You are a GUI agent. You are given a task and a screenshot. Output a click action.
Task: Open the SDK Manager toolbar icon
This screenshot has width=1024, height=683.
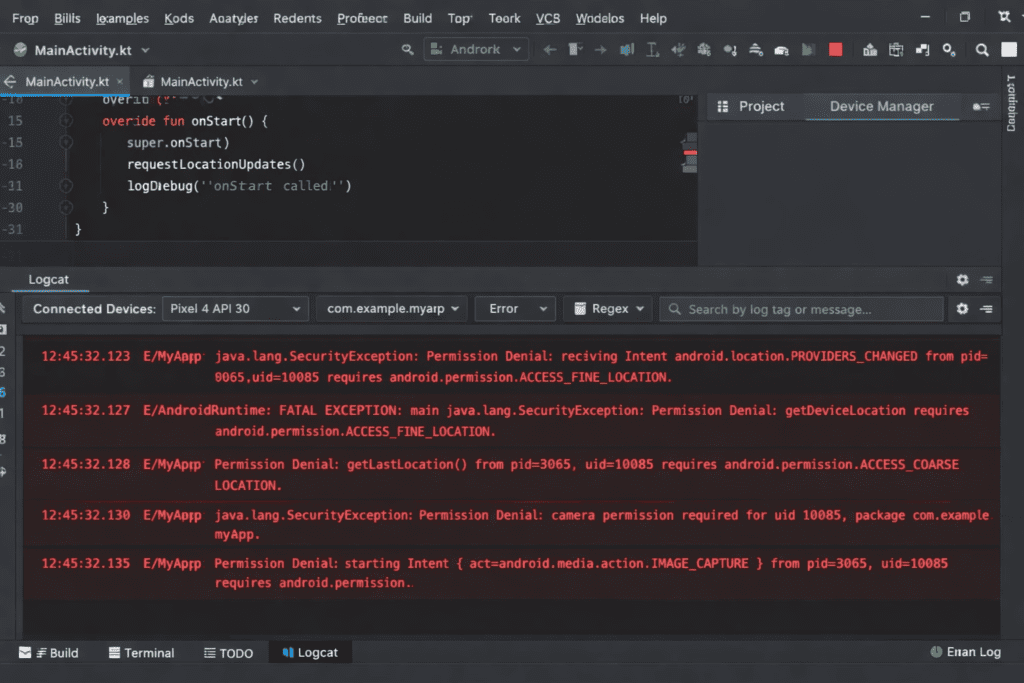(872, 49)
